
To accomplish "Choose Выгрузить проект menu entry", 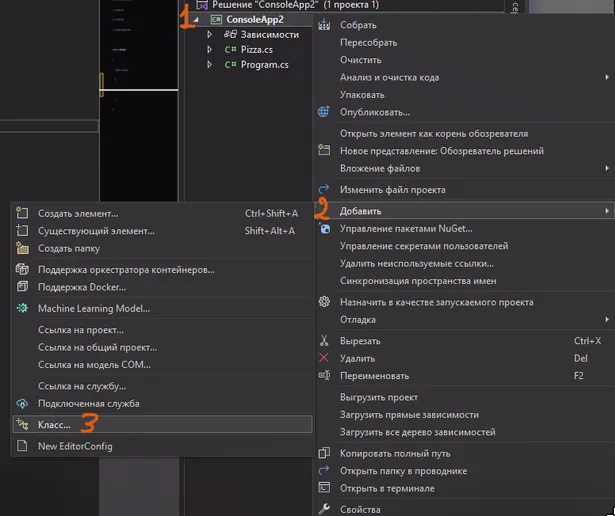I will point(379,397).
